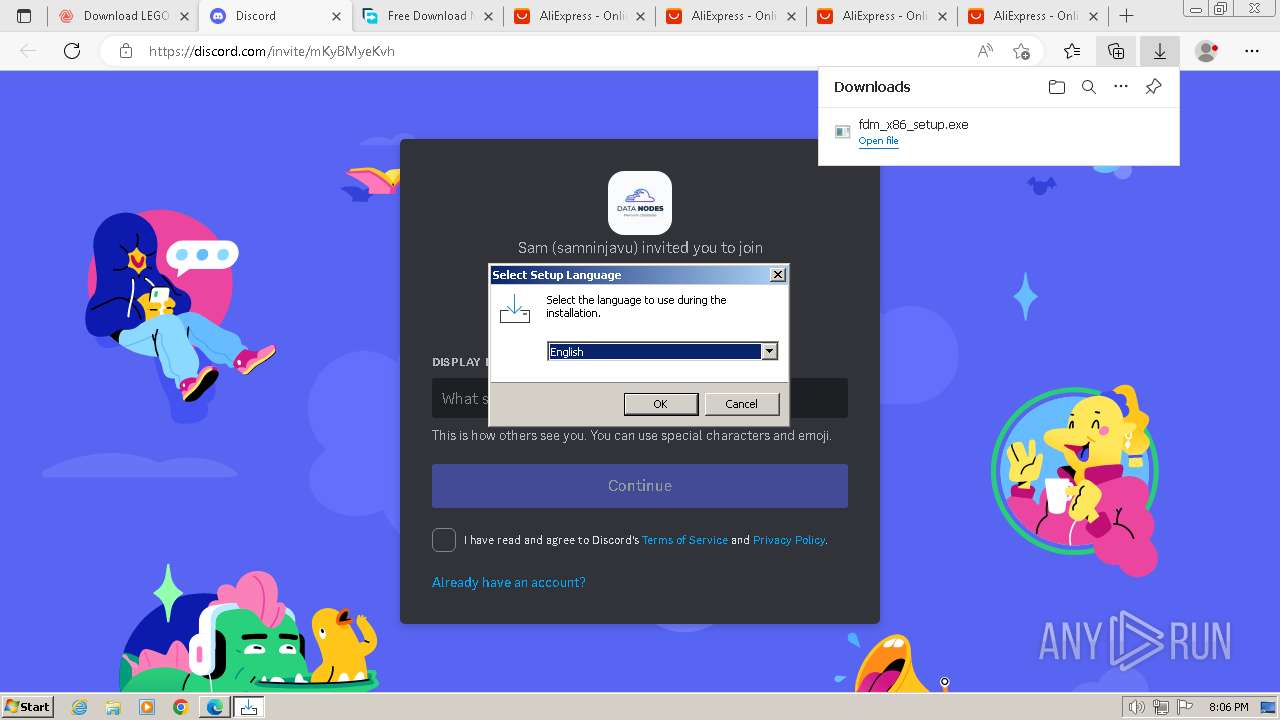The height and width of the screenshot is (720, 1280).
Task: Open the media player taskbar icon
Action: [147, 707]
